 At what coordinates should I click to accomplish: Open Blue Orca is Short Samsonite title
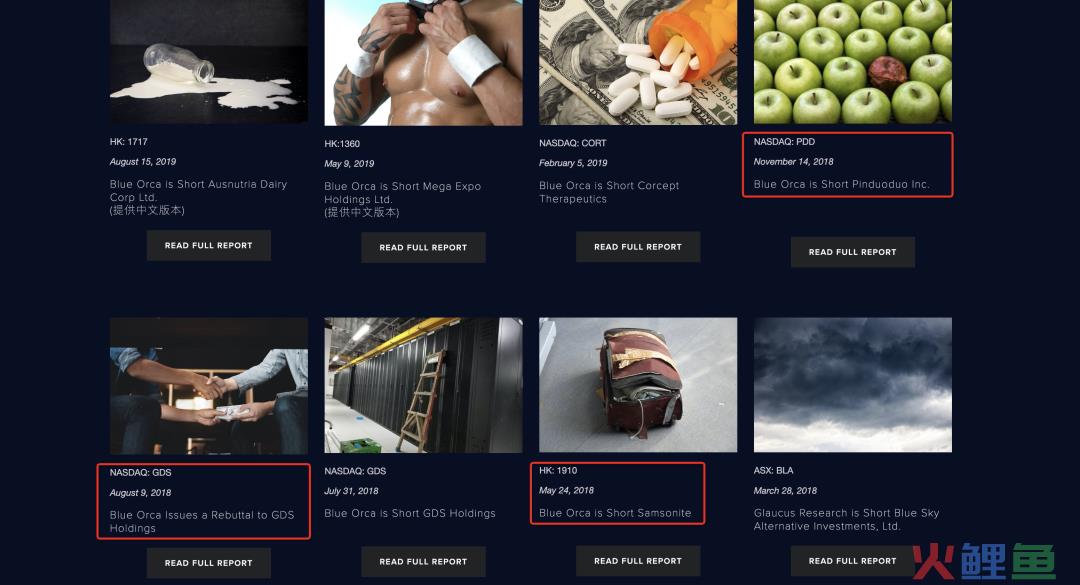(615, 513)
